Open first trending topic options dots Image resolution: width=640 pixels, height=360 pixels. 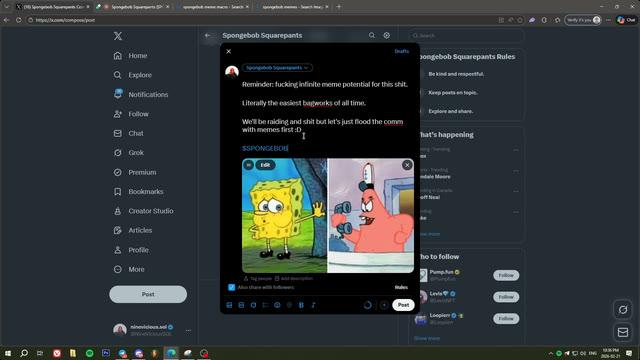coord(516,150)
